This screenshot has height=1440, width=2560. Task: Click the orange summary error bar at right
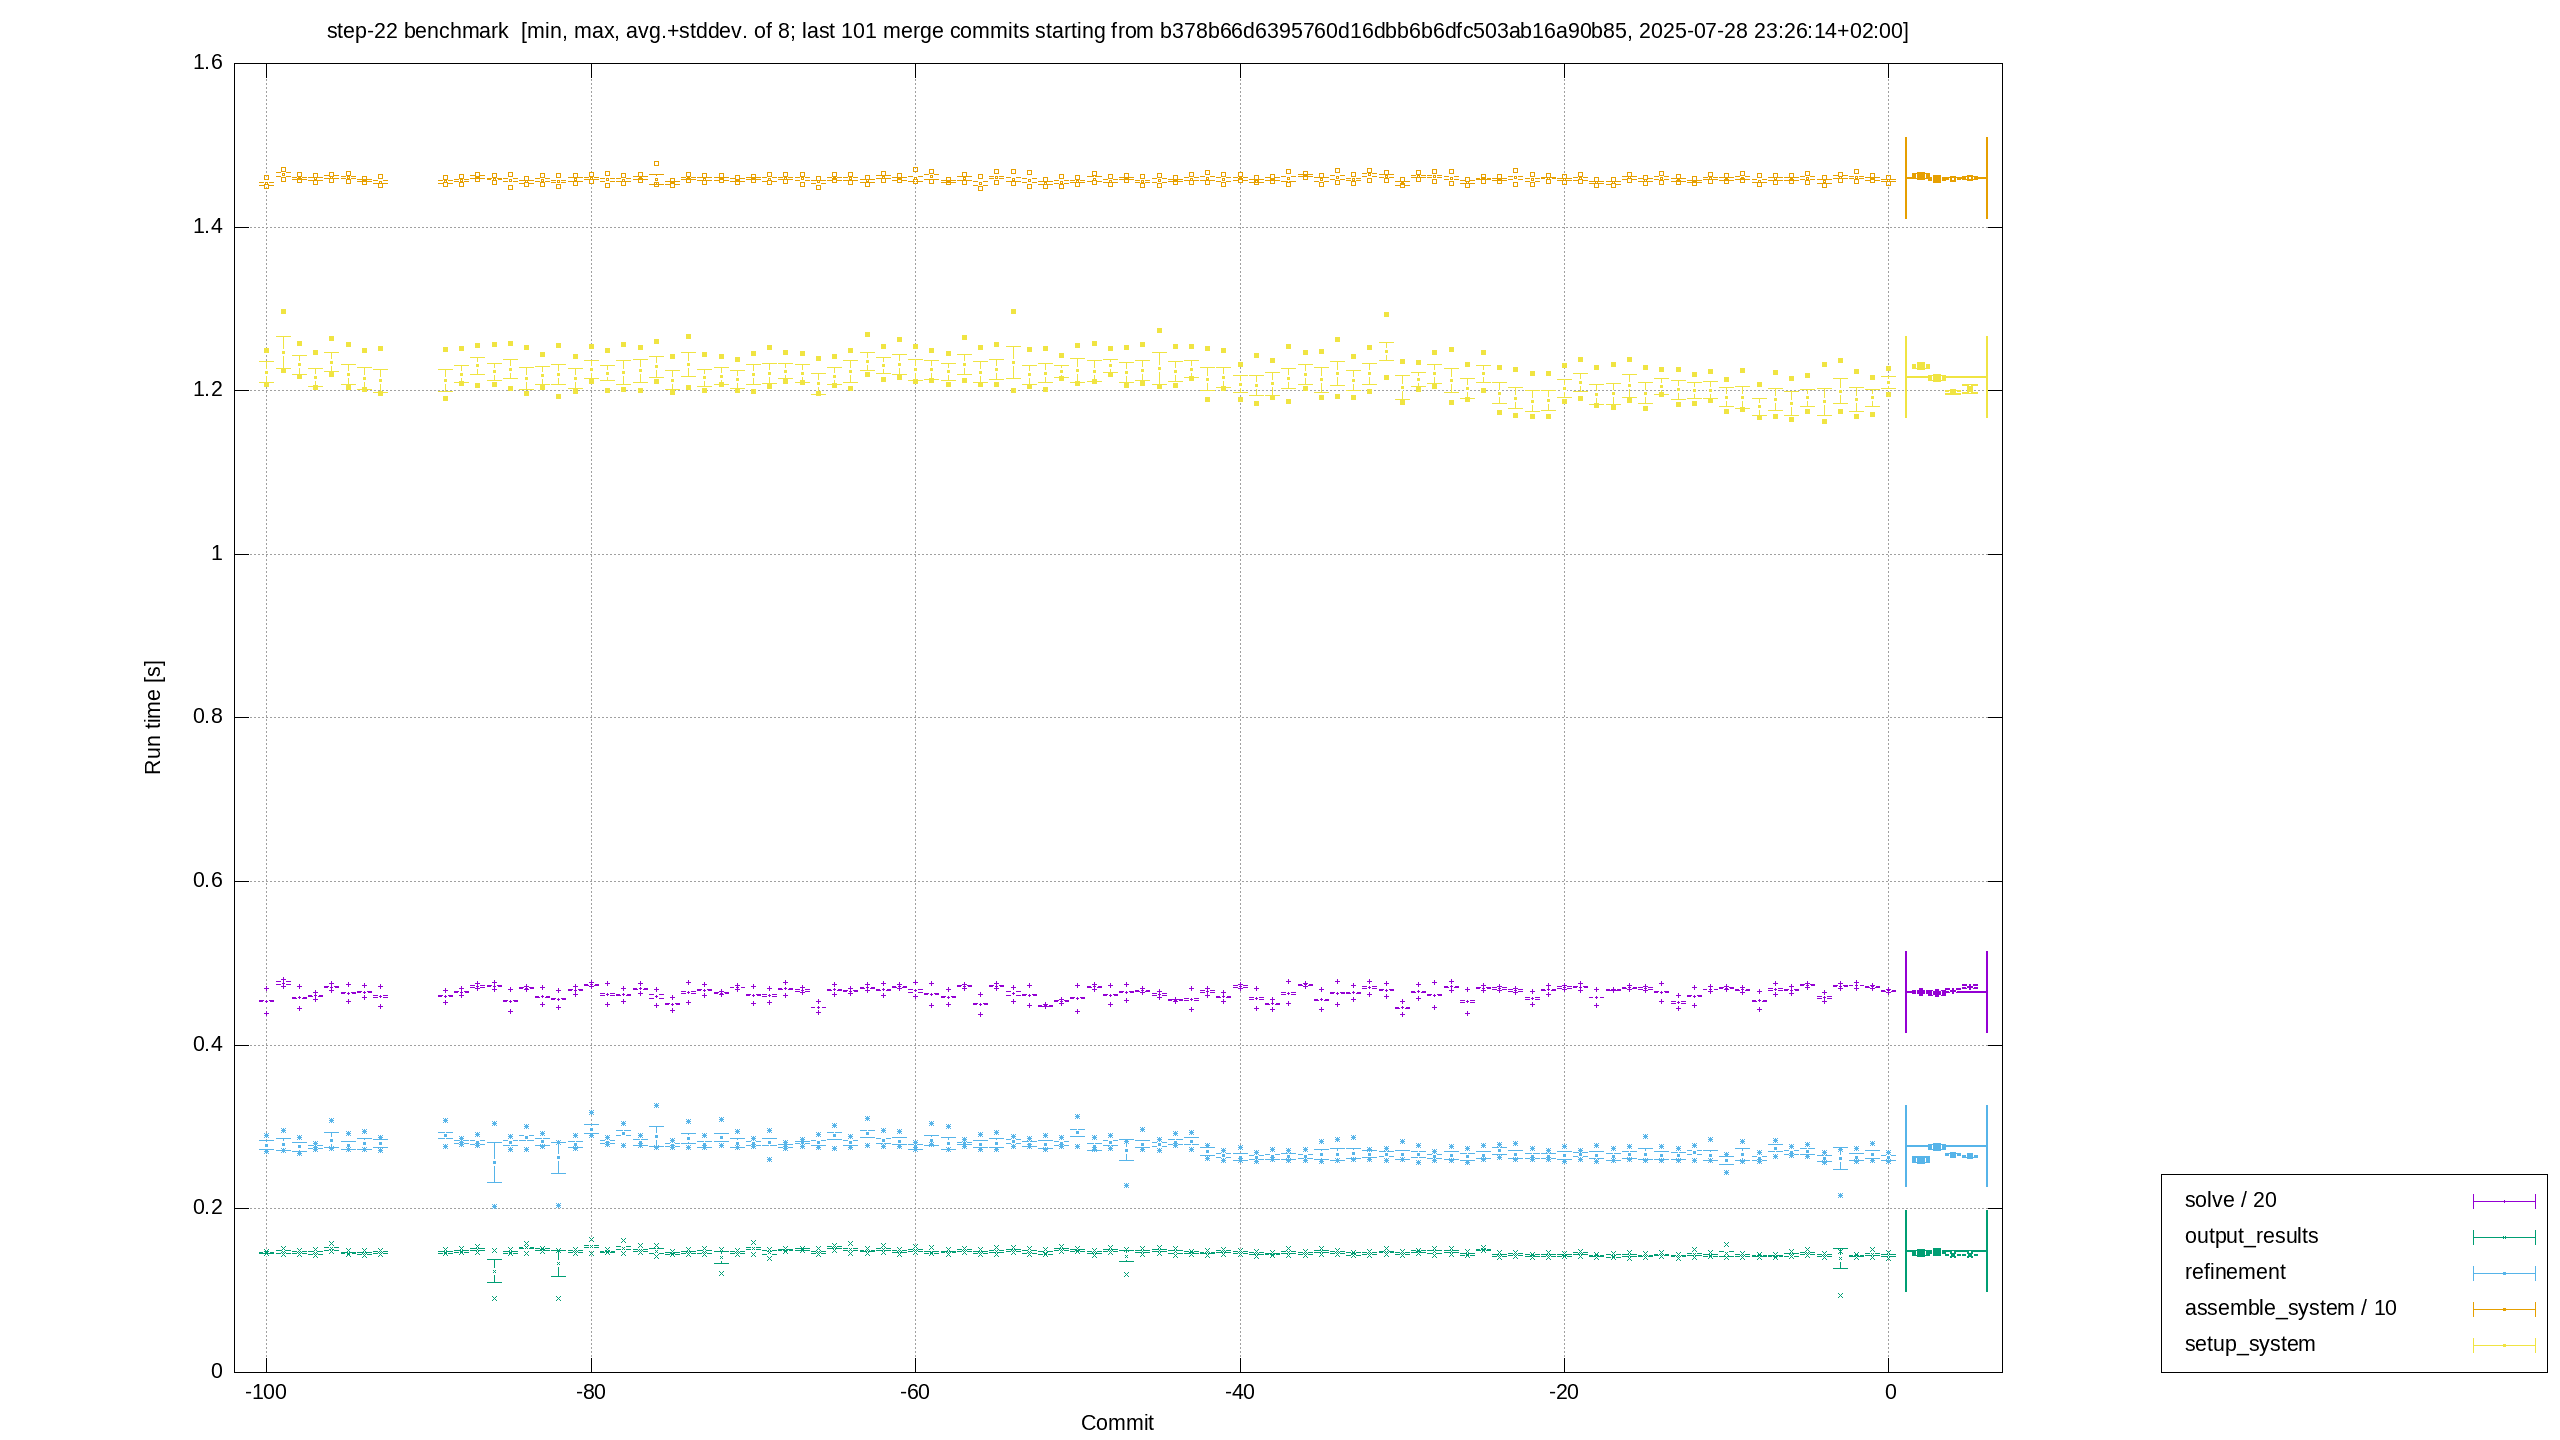pyautogui.click(x=1946, y=178)
